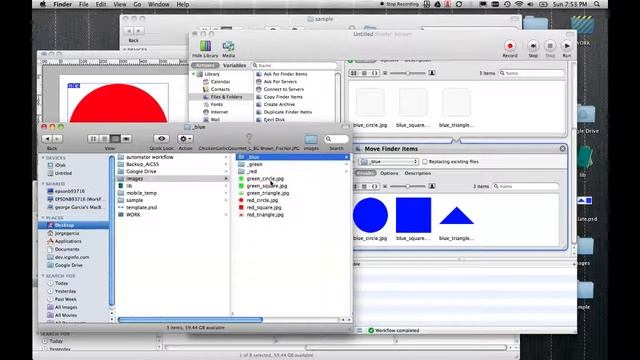The height and width of the screenshot is (360, 640).
Task: Select Description tab in Move Finder Items
Action: [418, 173]
